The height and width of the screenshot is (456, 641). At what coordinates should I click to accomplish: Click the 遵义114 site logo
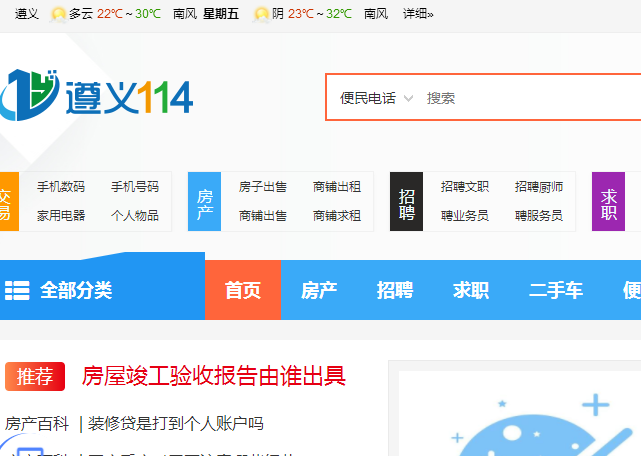coord(96,95)
